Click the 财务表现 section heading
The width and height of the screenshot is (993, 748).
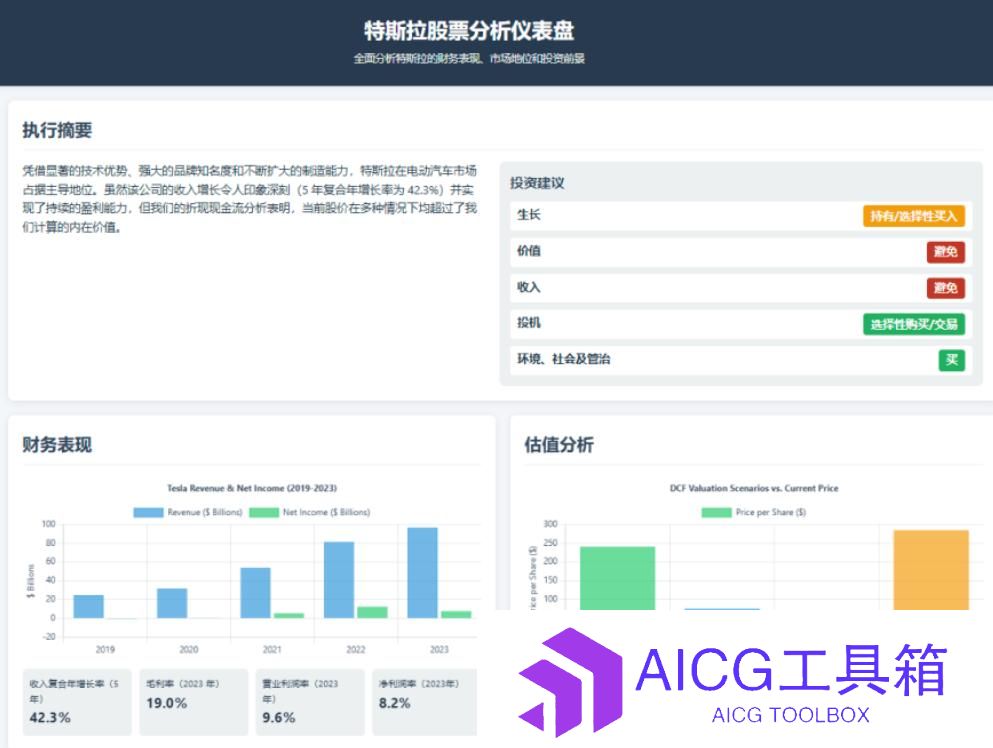point(57,445)
